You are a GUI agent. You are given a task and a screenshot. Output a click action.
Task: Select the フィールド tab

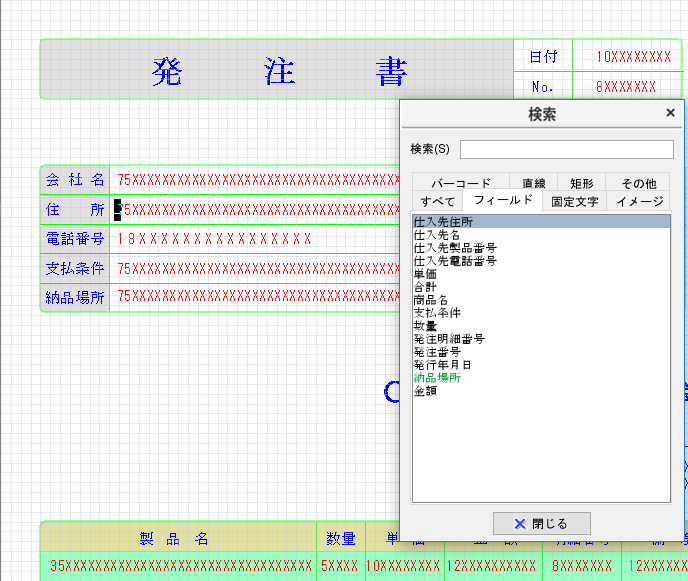(x=503, y=200)
